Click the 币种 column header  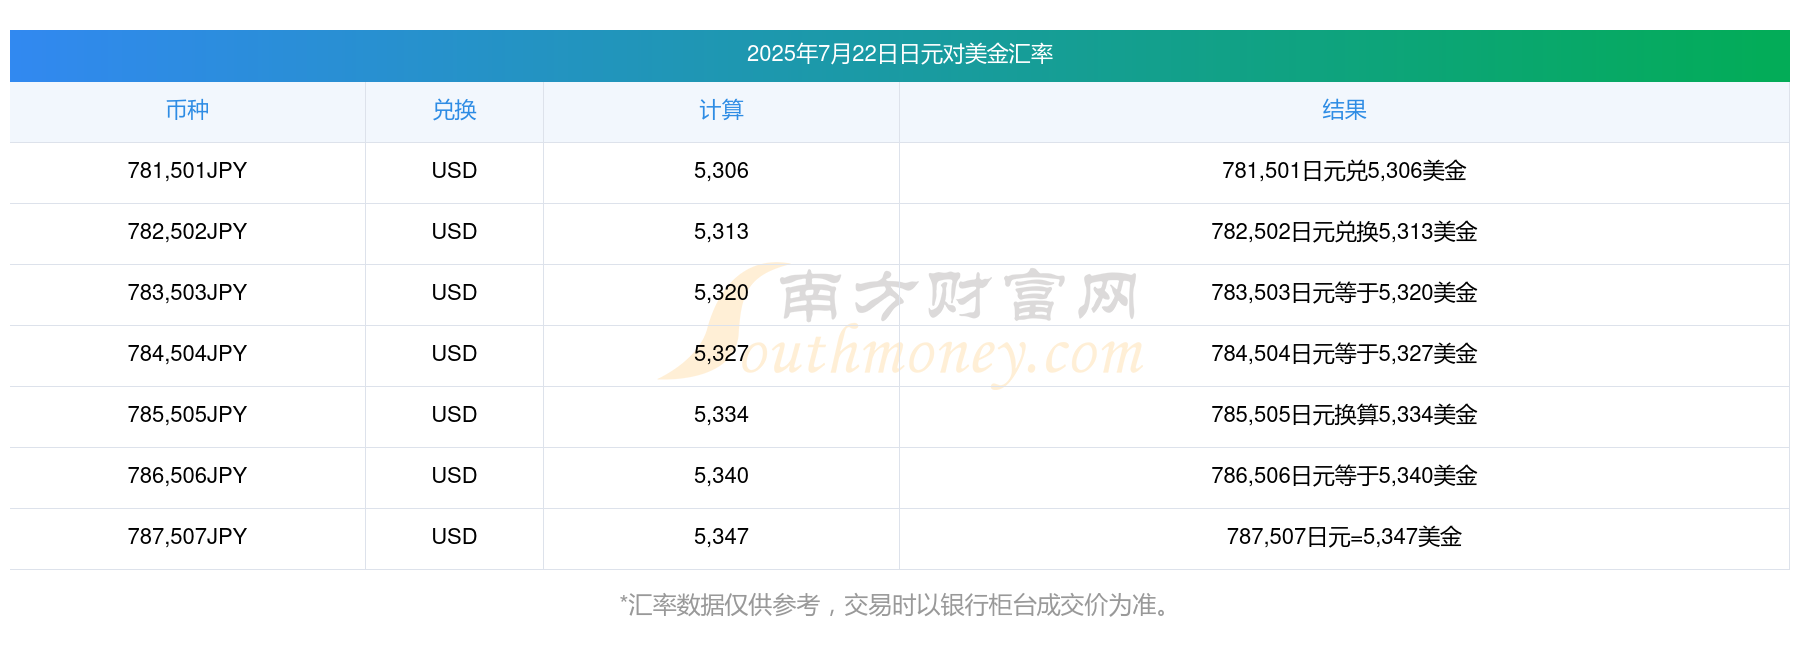187,110
